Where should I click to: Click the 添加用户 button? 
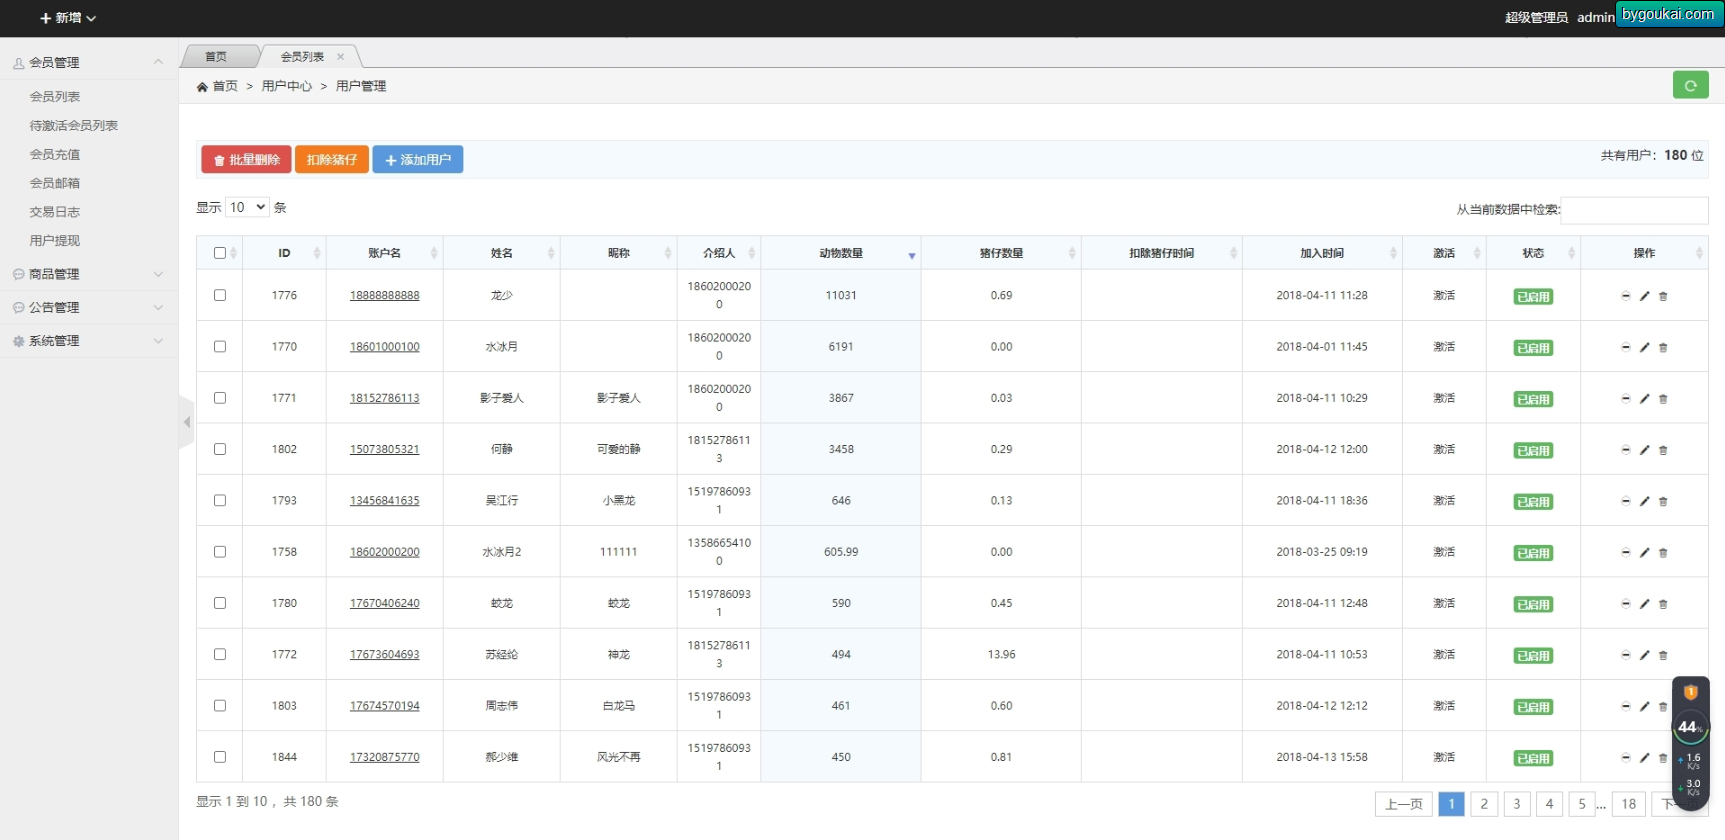[x=418, y=160]
